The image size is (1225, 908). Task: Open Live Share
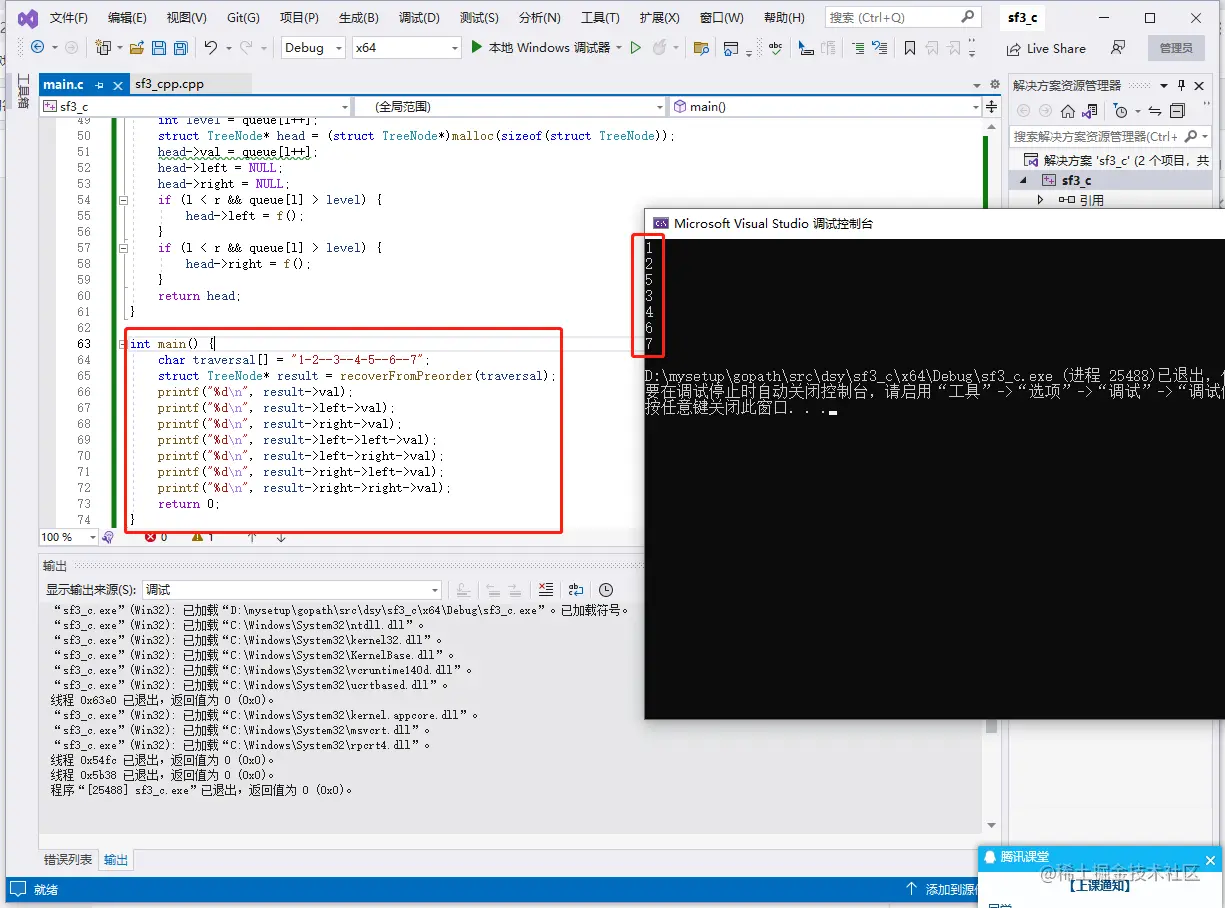pyautogui.click(x=1046, y=48)
